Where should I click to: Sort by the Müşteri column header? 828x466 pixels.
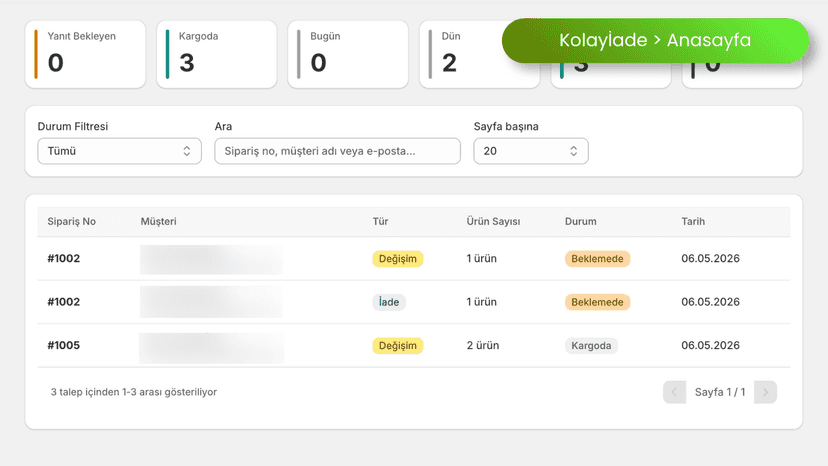[x=158, y=221]
